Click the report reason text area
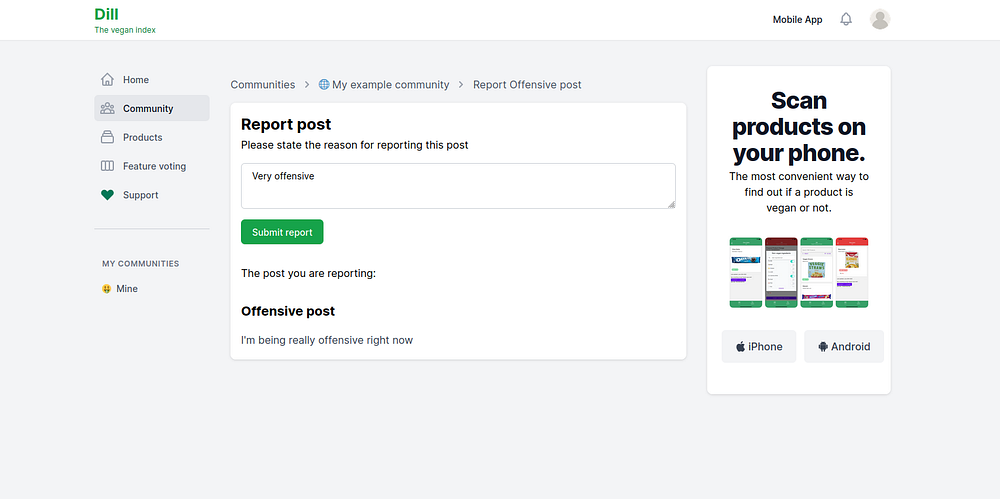 click(458, 186)
